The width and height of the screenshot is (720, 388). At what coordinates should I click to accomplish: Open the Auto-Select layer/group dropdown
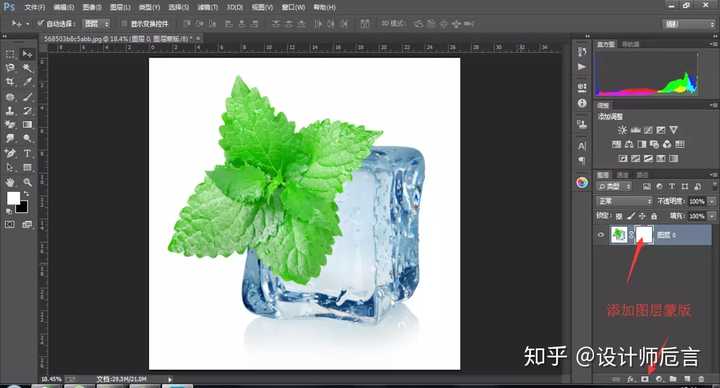(x=96, y=23)
